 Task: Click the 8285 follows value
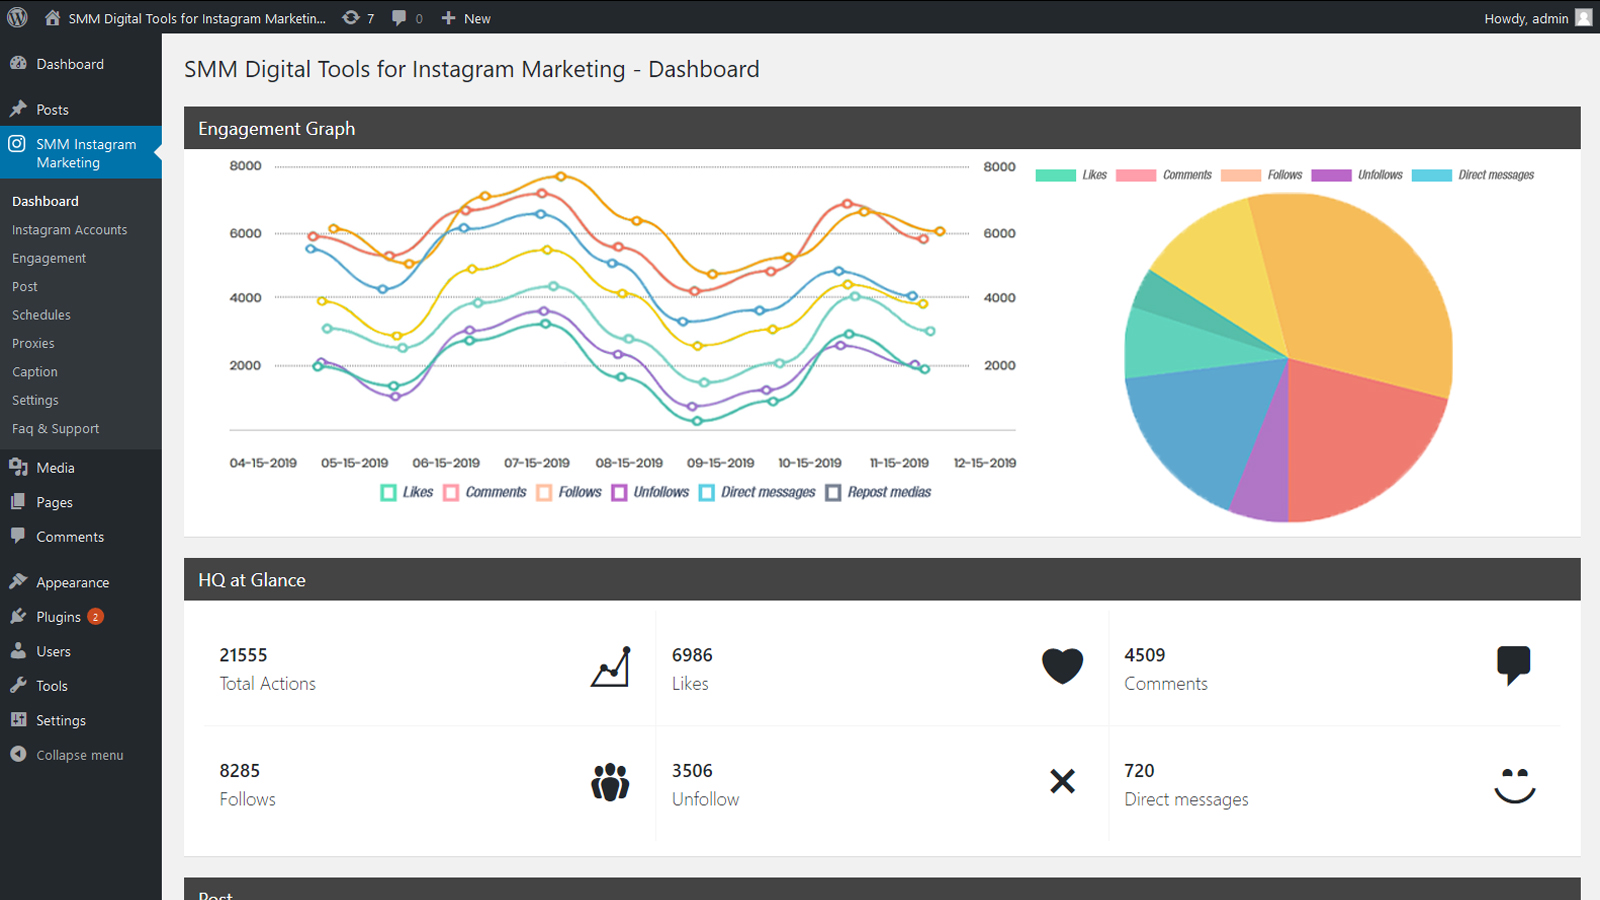coord(240,771)
